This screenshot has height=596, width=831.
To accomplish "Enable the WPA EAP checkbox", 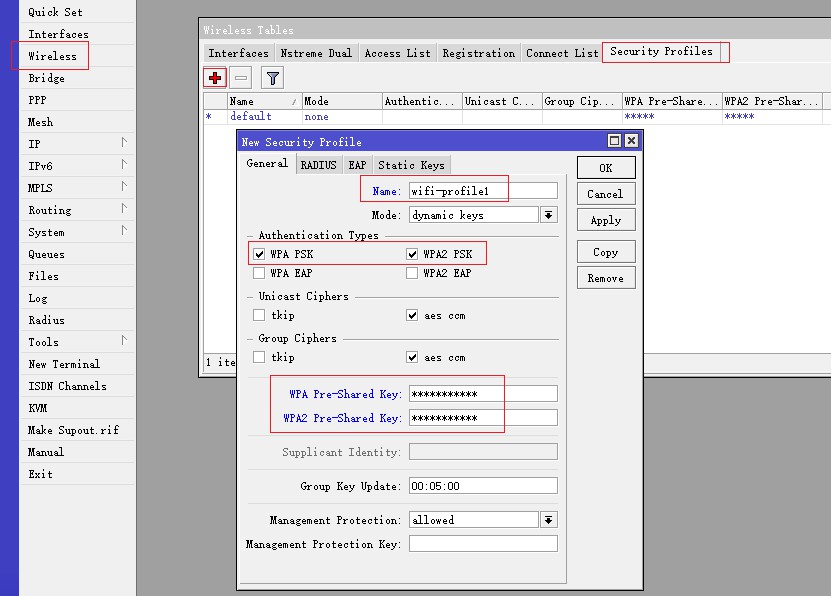I will point(260,273).
